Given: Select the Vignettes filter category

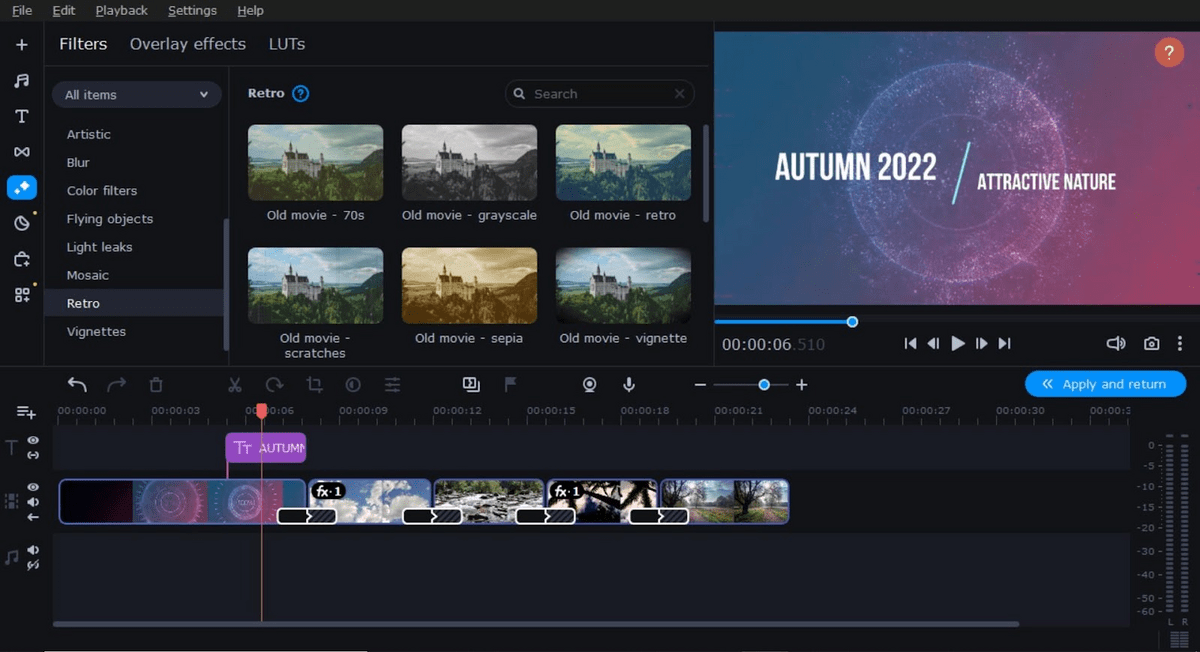Looking at the screenshot, I should tap(96, 331).
